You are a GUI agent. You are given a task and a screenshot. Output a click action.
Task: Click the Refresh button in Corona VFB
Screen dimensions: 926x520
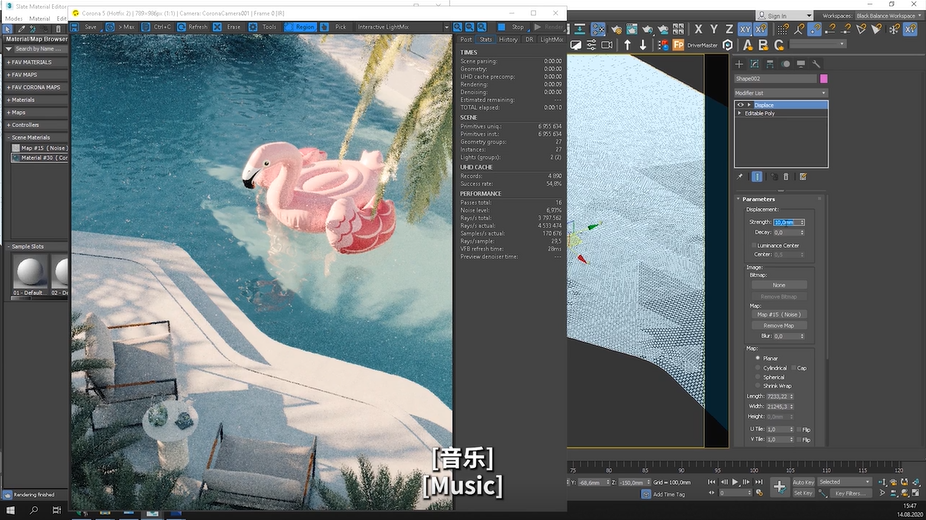[x=193, y=27]
